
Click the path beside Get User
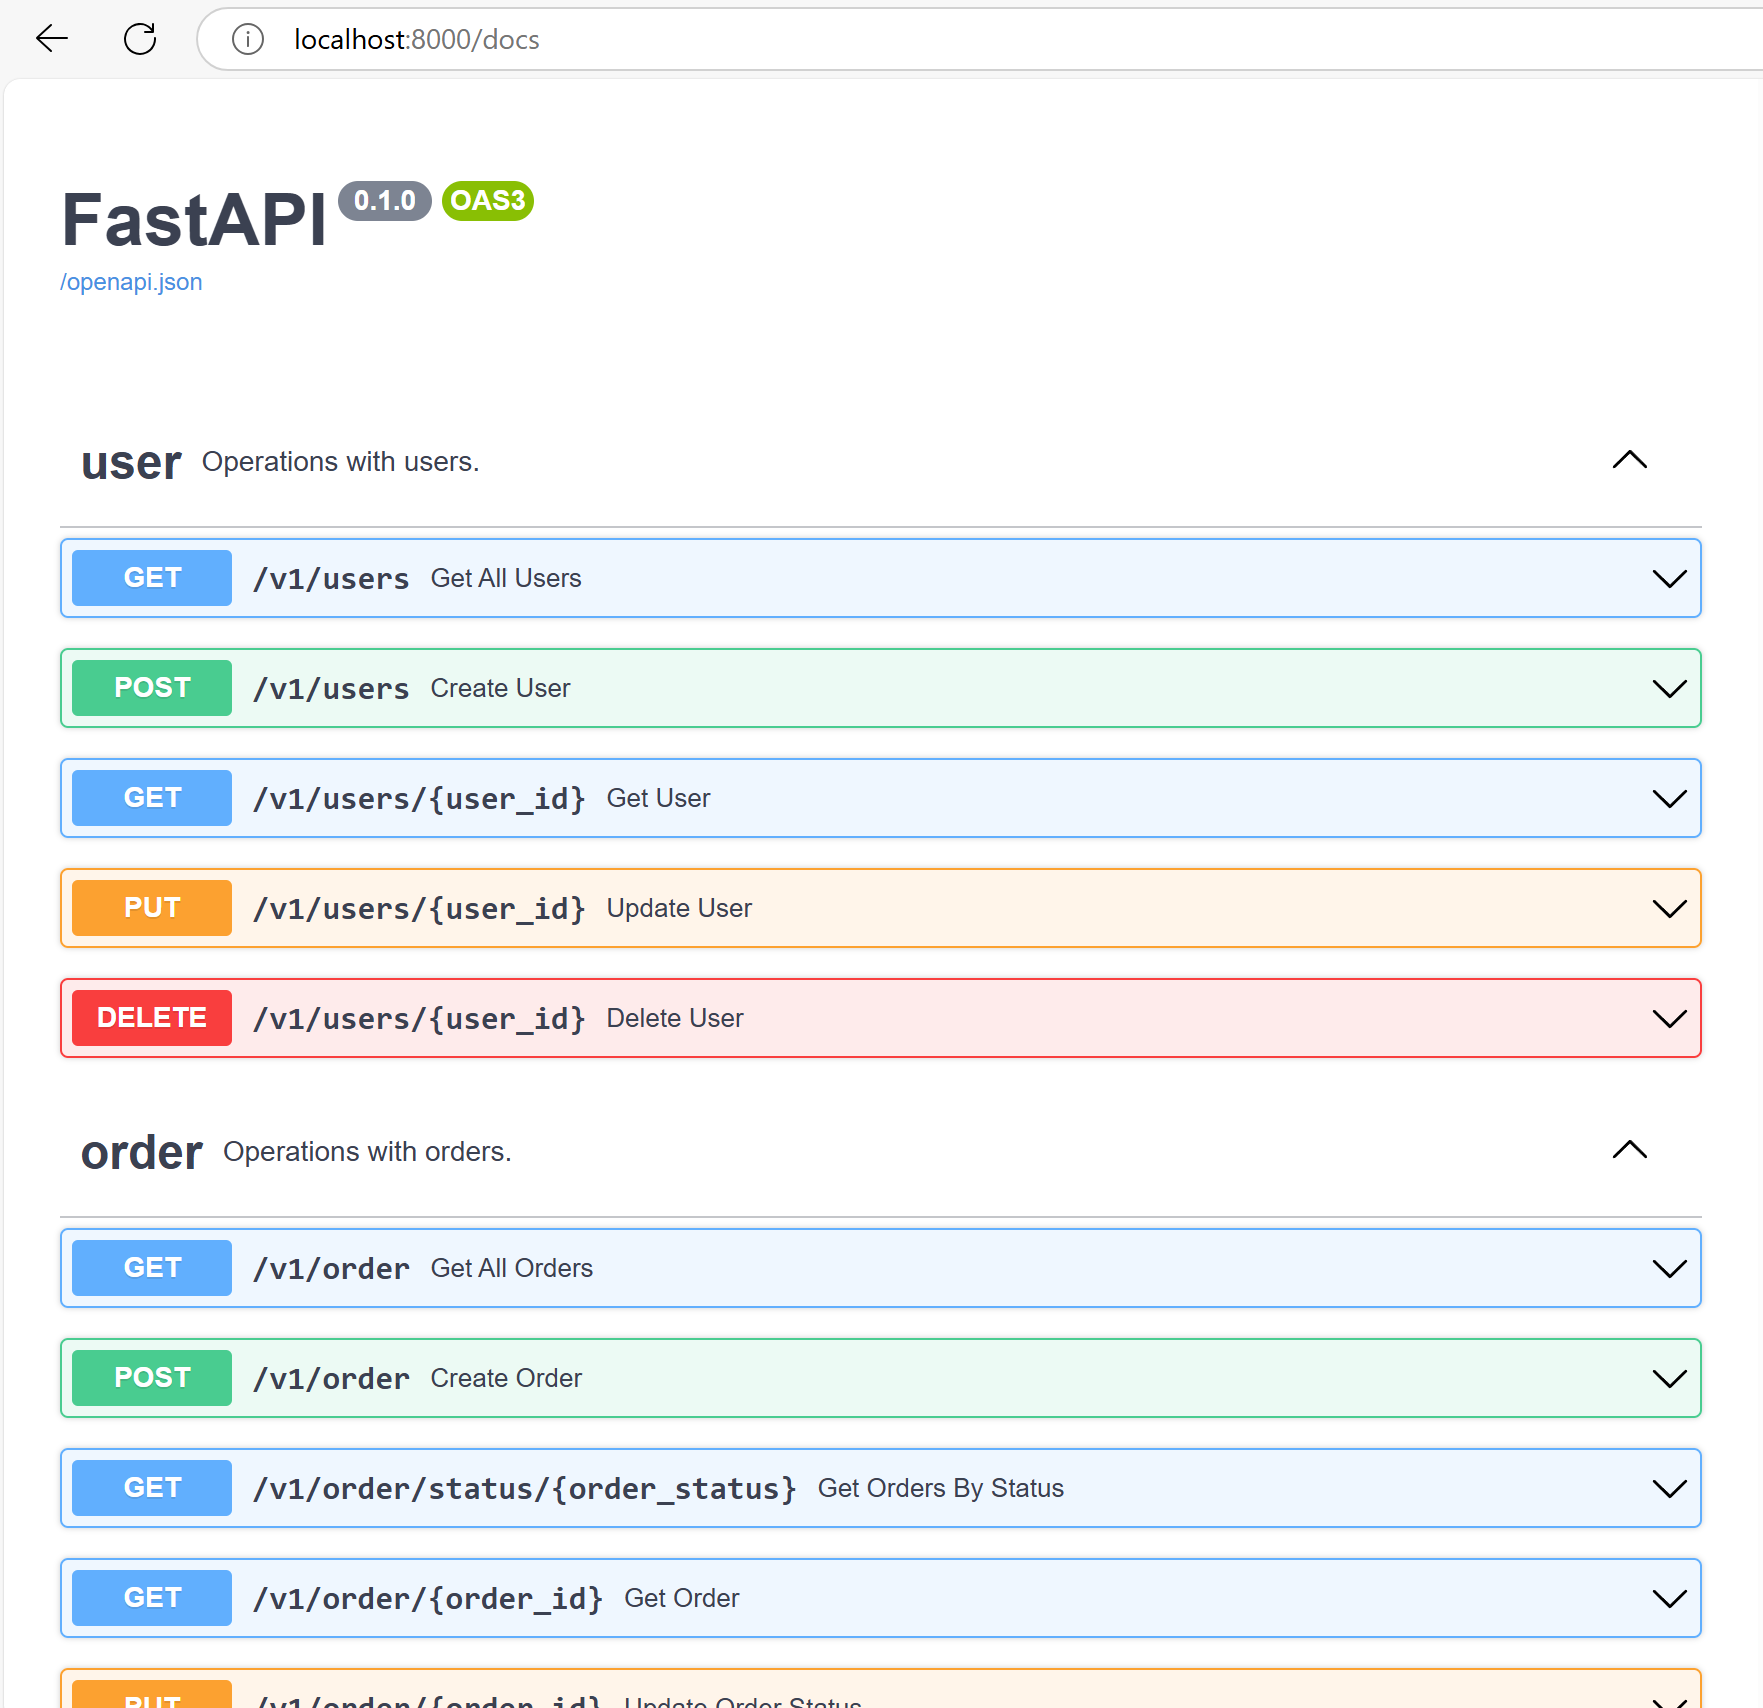[419, 799]
